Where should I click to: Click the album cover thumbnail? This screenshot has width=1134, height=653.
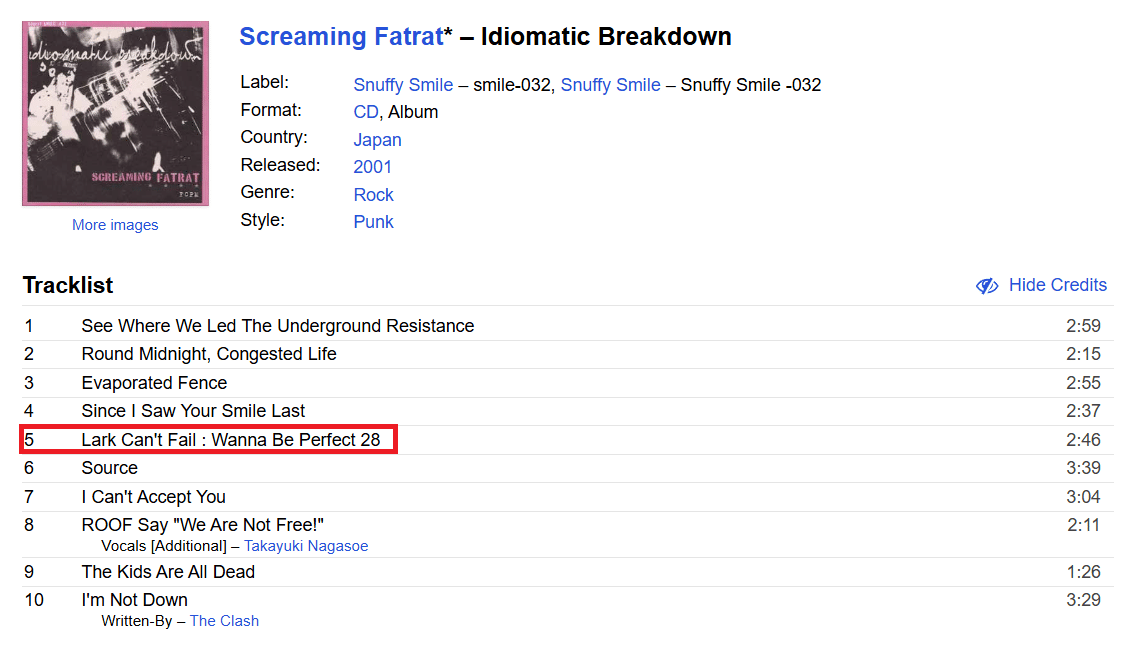[115, 113]
